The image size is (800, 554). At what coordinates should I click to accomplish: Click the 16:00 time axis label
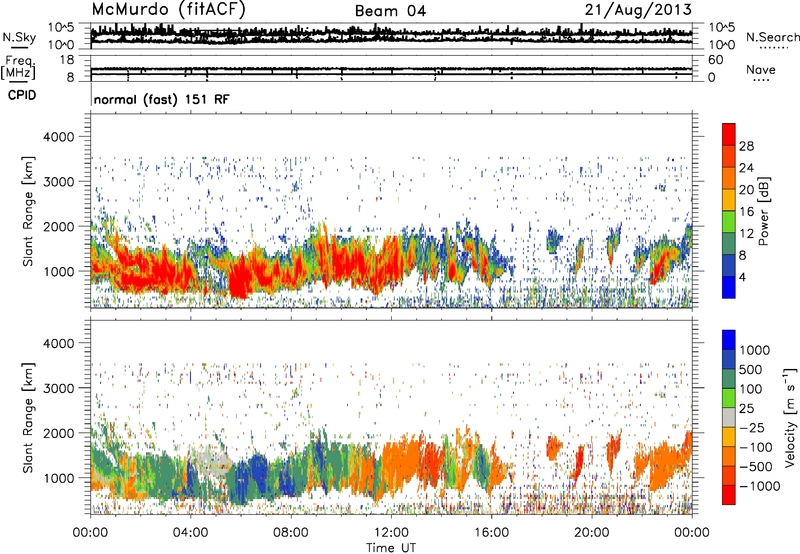tap(491, 533)
